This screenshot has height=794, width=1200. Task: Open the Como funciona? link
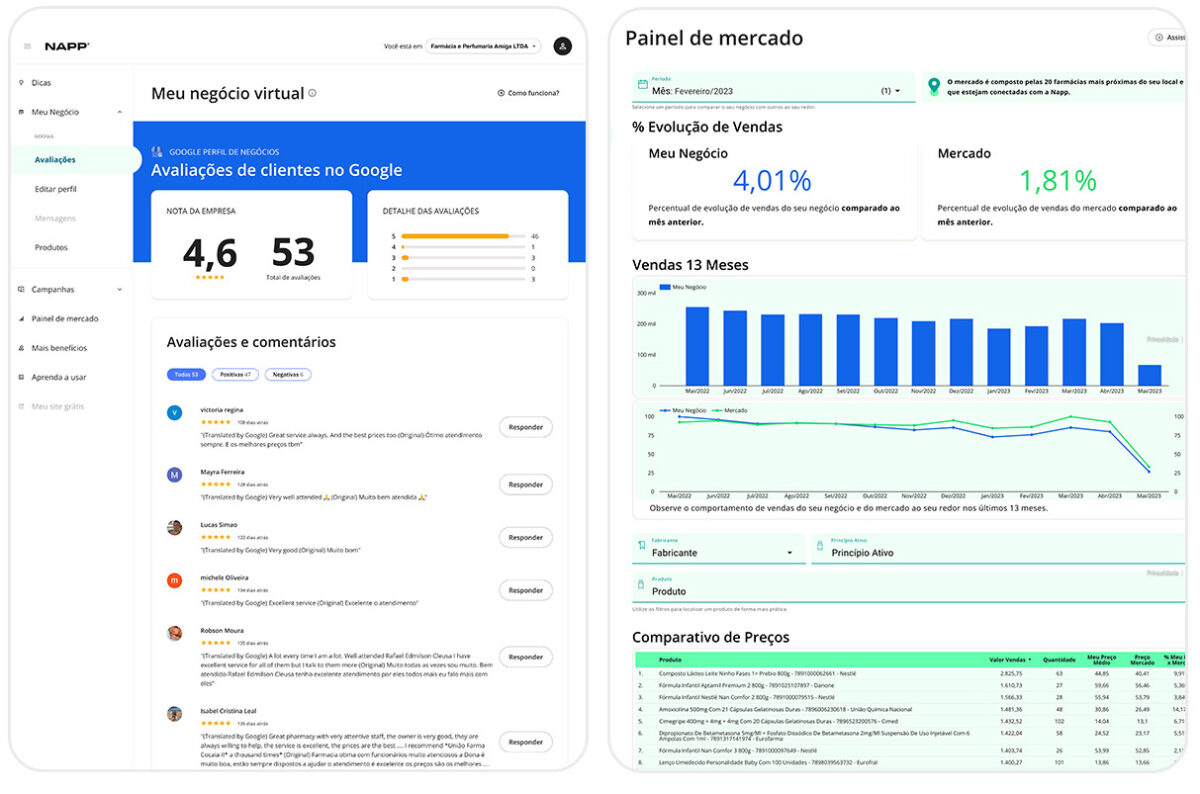(528, 93)
